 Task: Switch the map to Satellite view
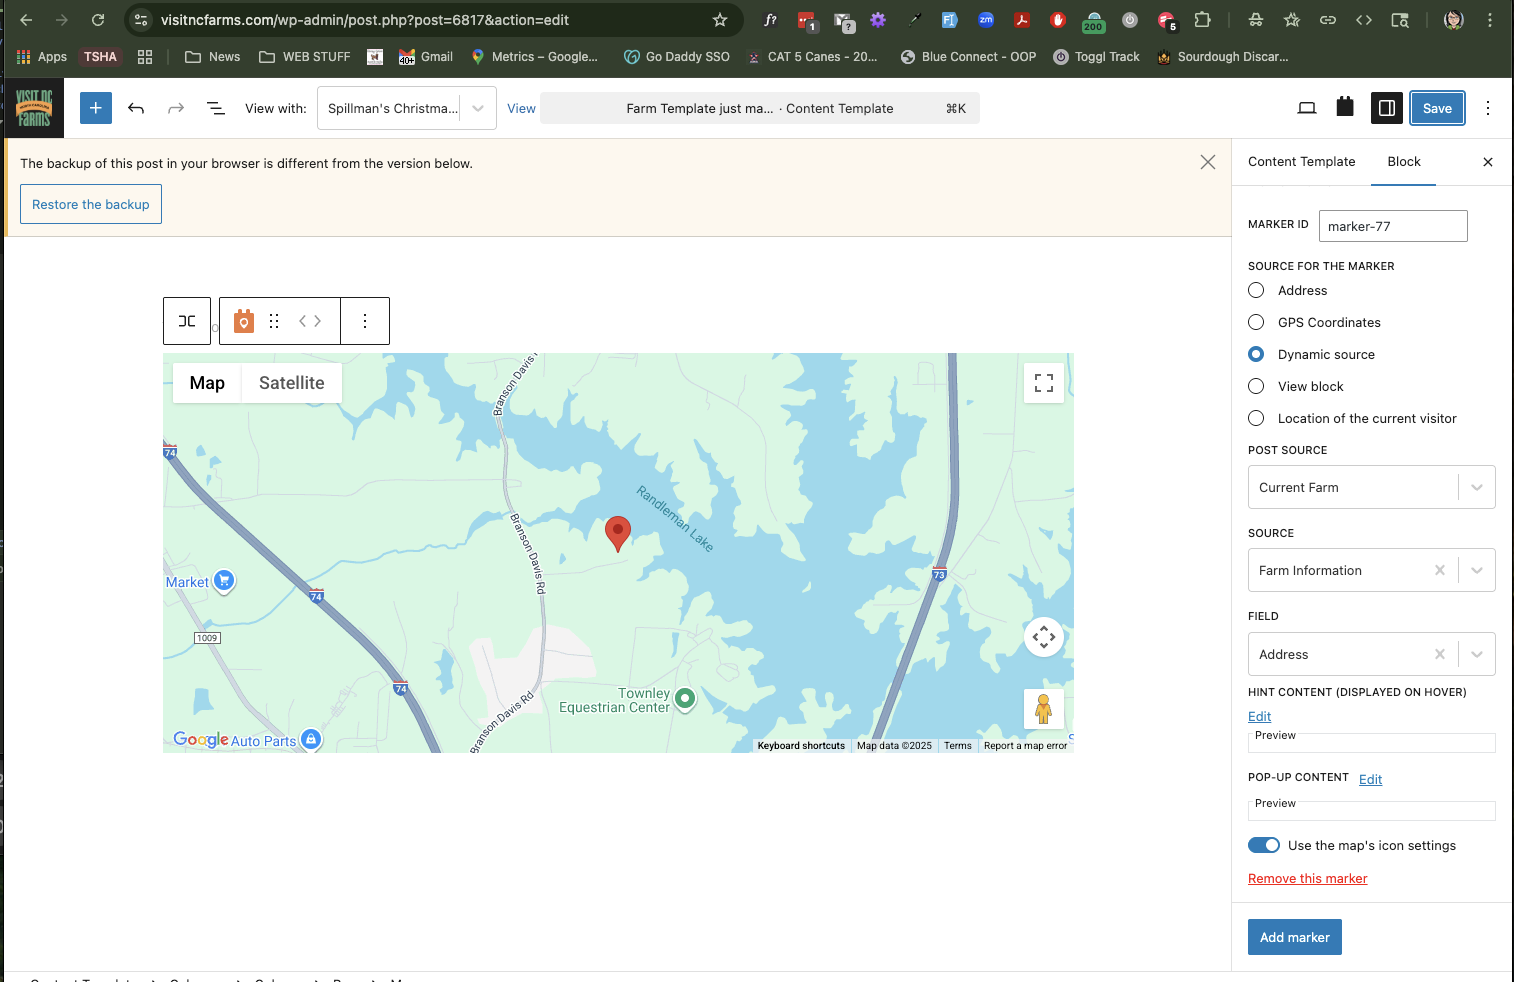click(291, 383)
